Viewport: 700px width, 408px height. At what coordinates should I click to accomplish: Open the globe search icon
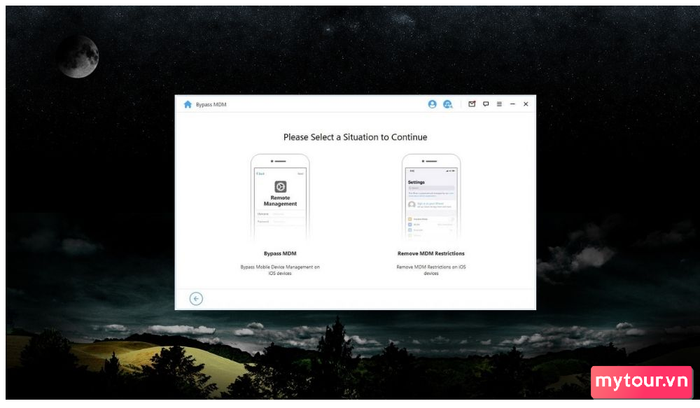(x=447, y=104)
